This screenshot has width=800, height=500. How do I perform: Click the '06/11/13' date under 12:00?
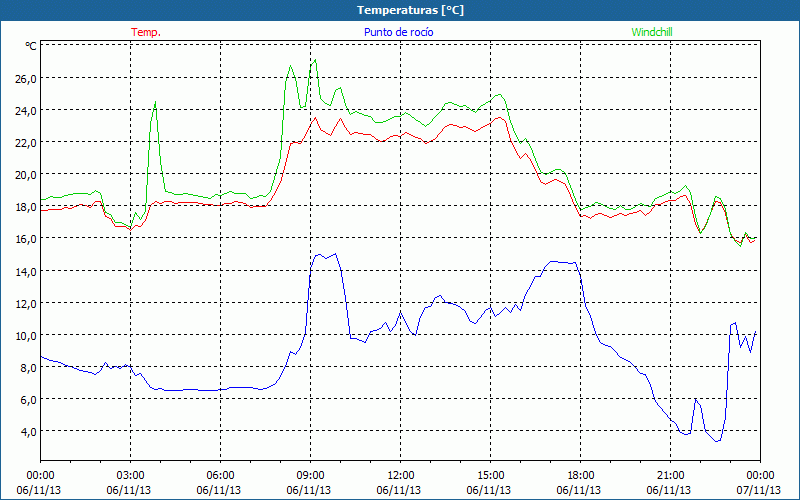point(399,490)
